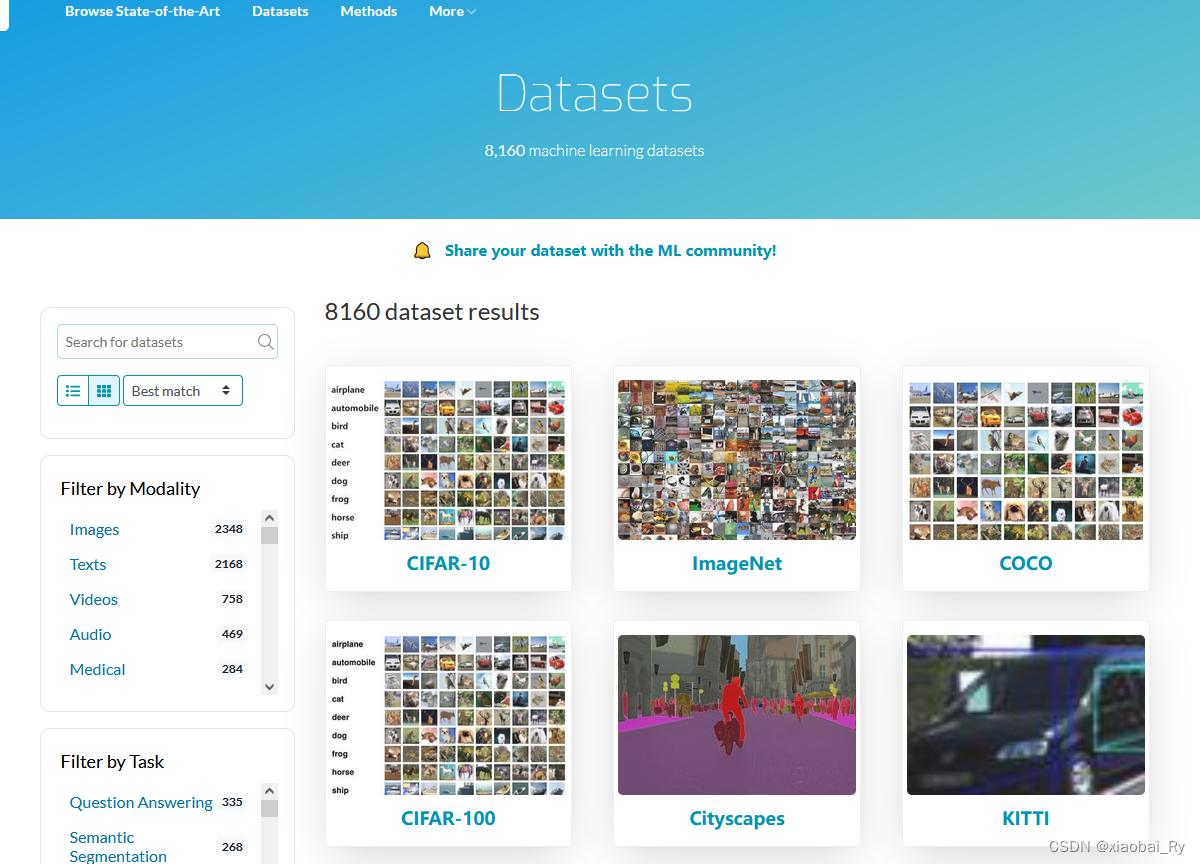Open the CIFAR-10 thumbnail image

(448, 460)
